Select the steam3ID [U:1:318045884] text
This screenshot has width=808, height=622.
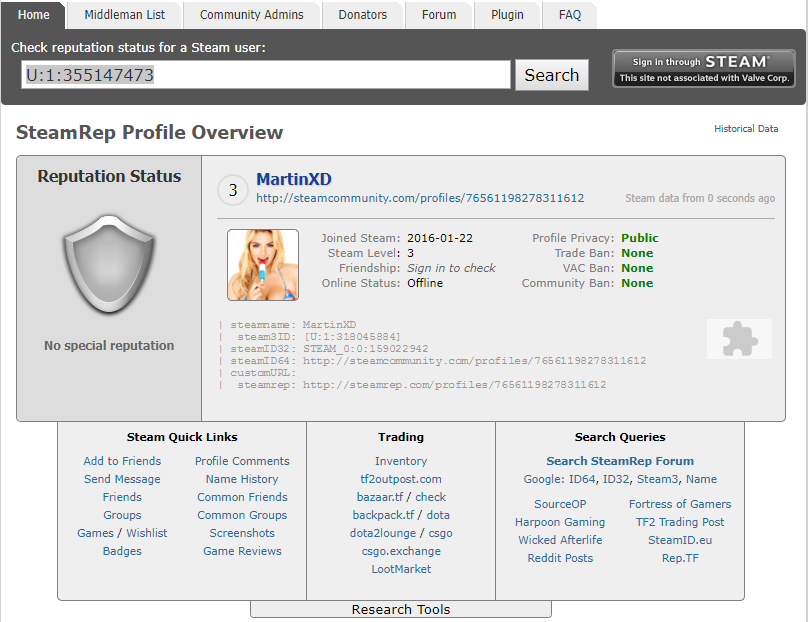click(352, 337)
